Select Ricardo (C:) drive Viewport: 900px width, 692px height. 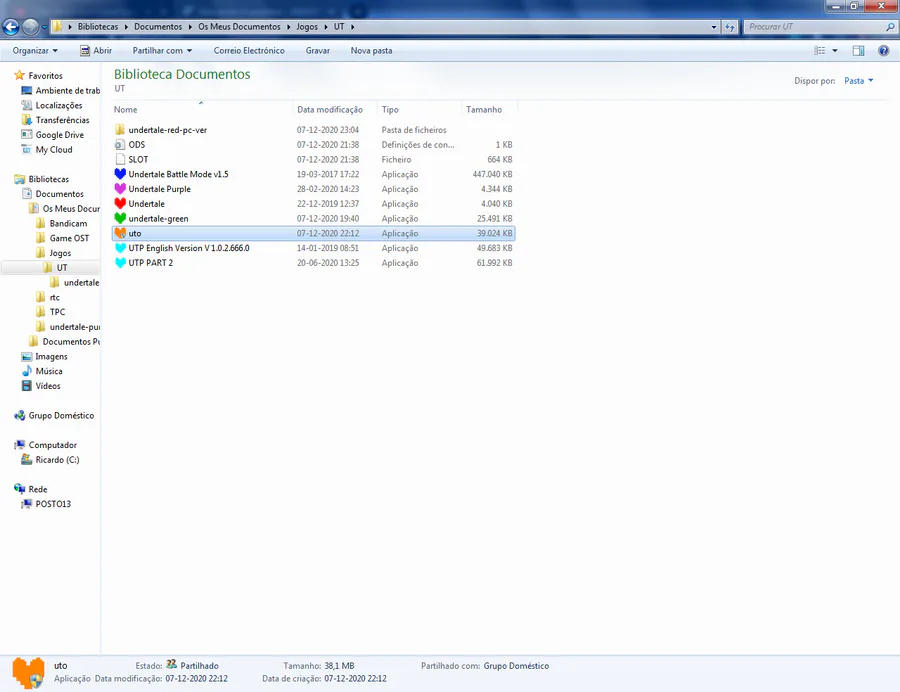(x=51, y=460)
